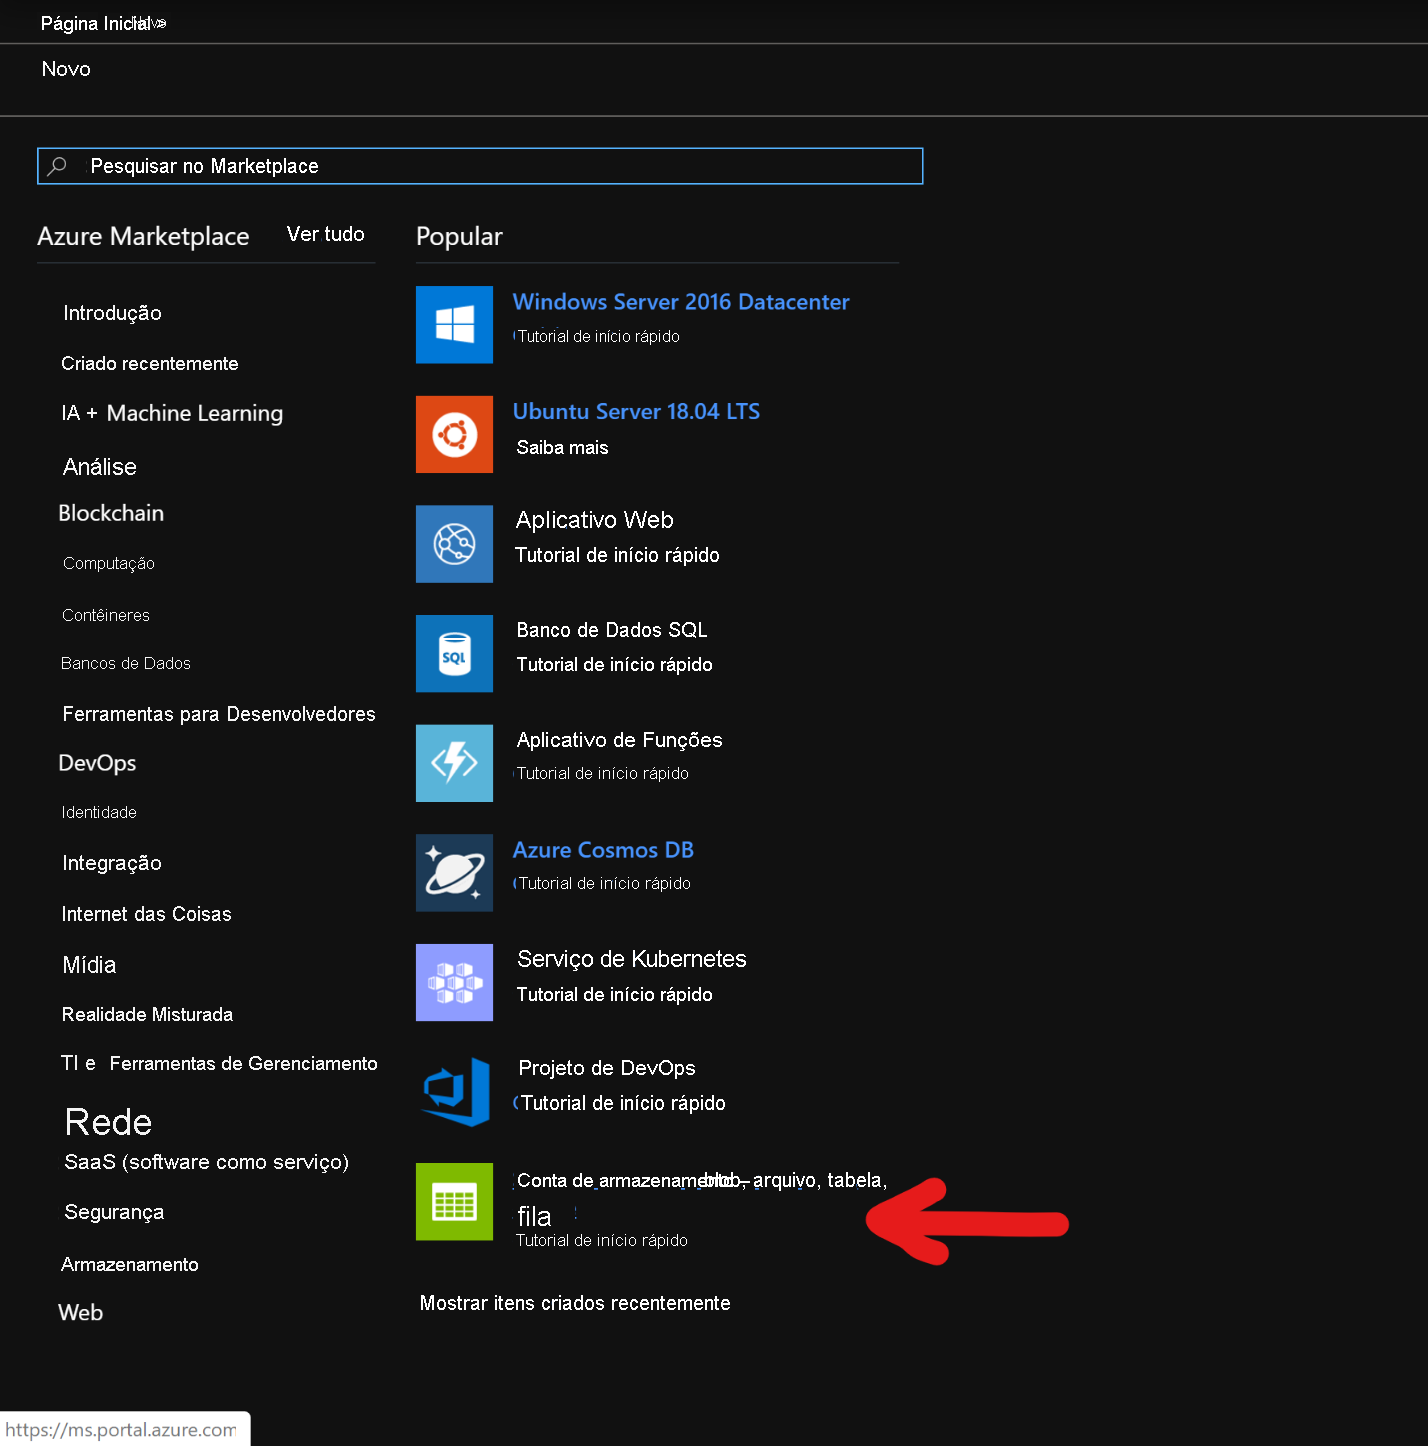The height and width of the screenshot is (1446, 1428).
Task: Open quick start tutorial under Windows Server
Action: [598, 337]
